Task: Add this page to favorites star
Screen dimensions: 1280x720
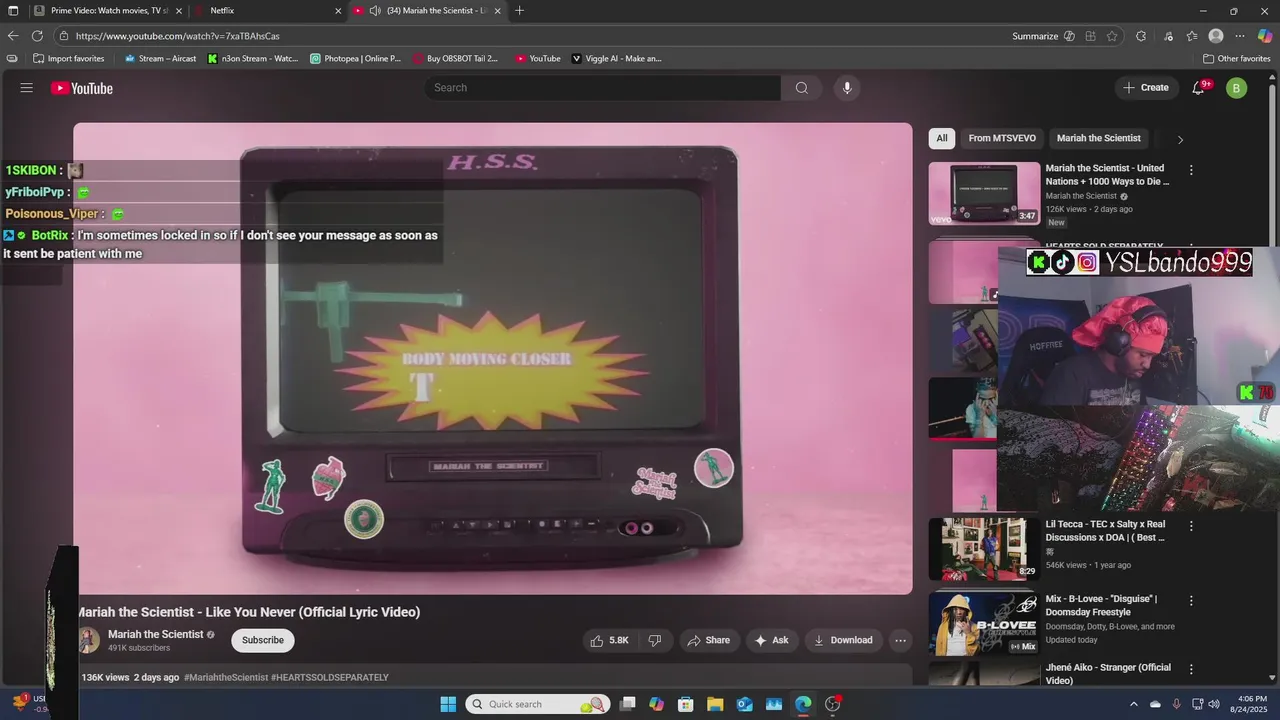Action: click(1112, 36)
